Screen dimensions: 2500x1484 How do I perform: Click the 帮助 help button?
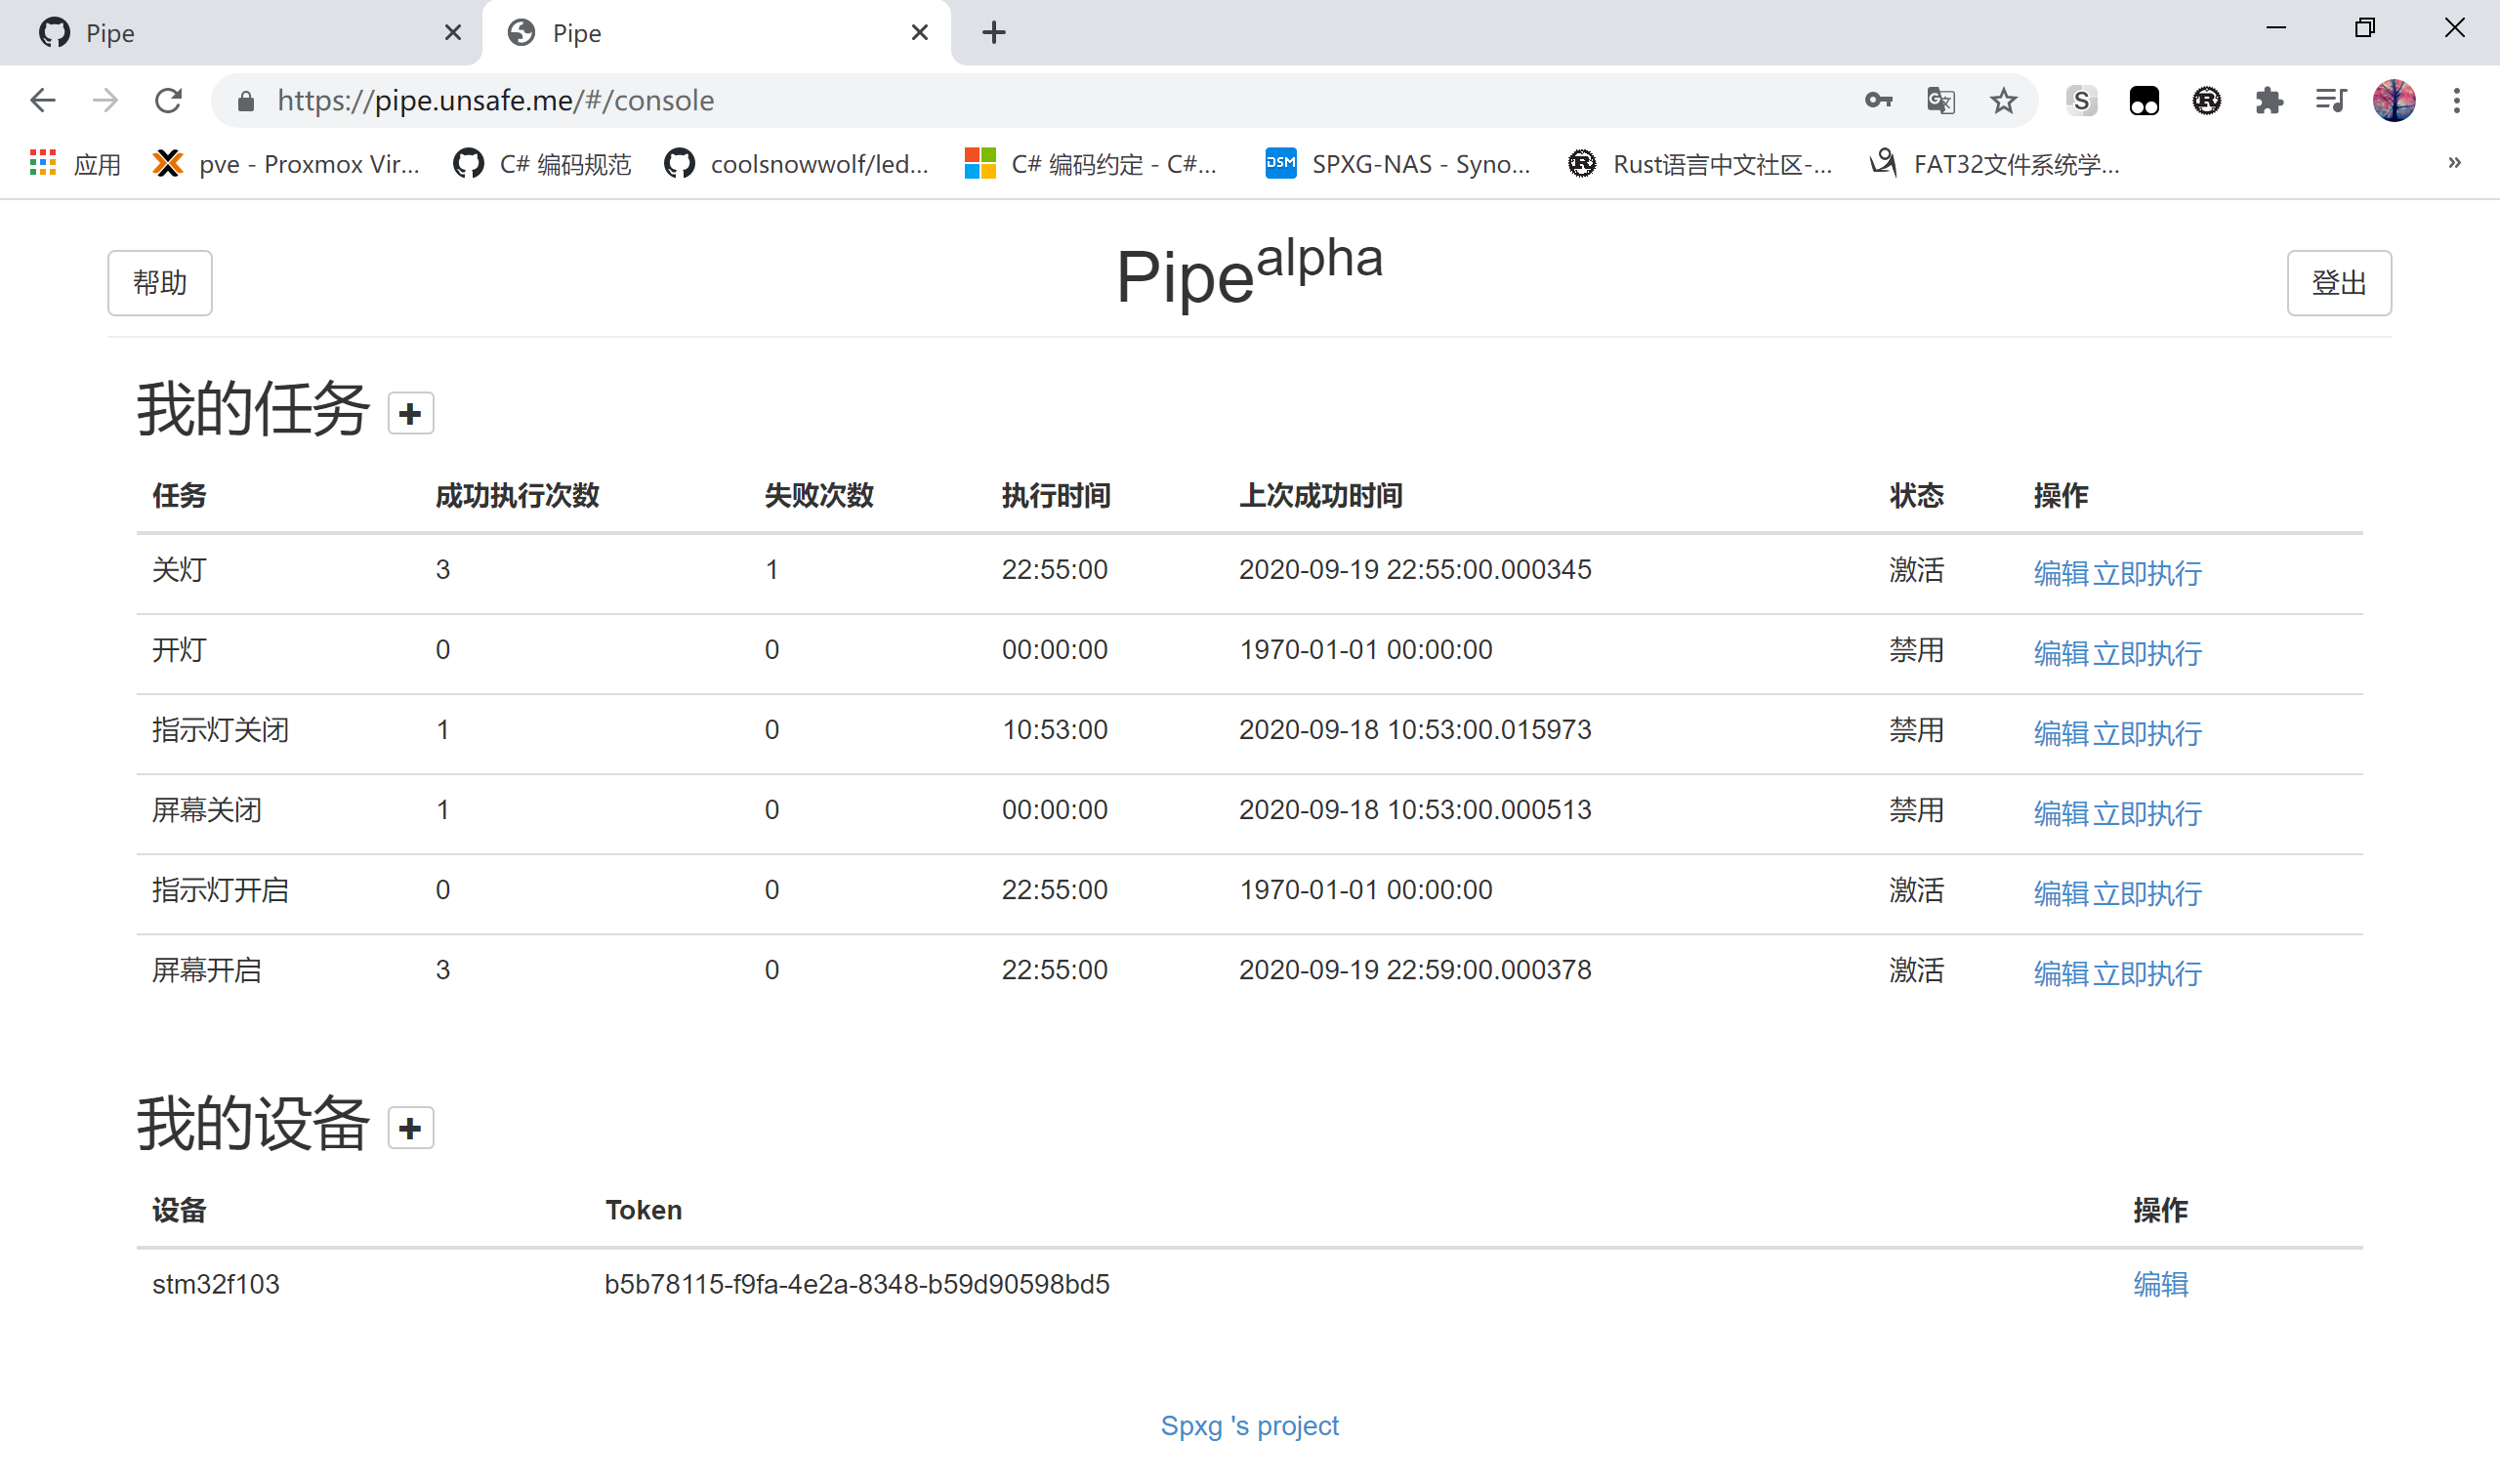(x=160, y=283)
